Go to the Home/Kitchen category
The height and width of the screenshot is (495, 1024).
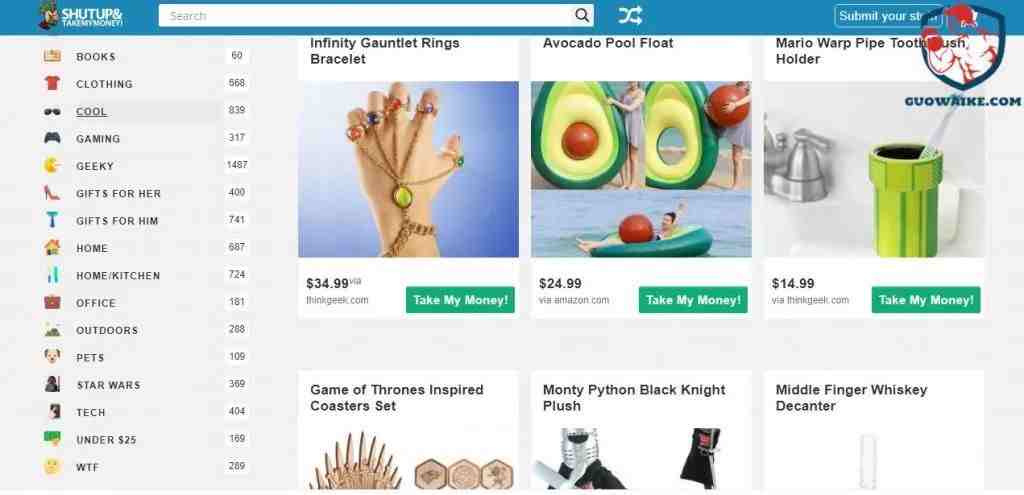click(118, 276)
